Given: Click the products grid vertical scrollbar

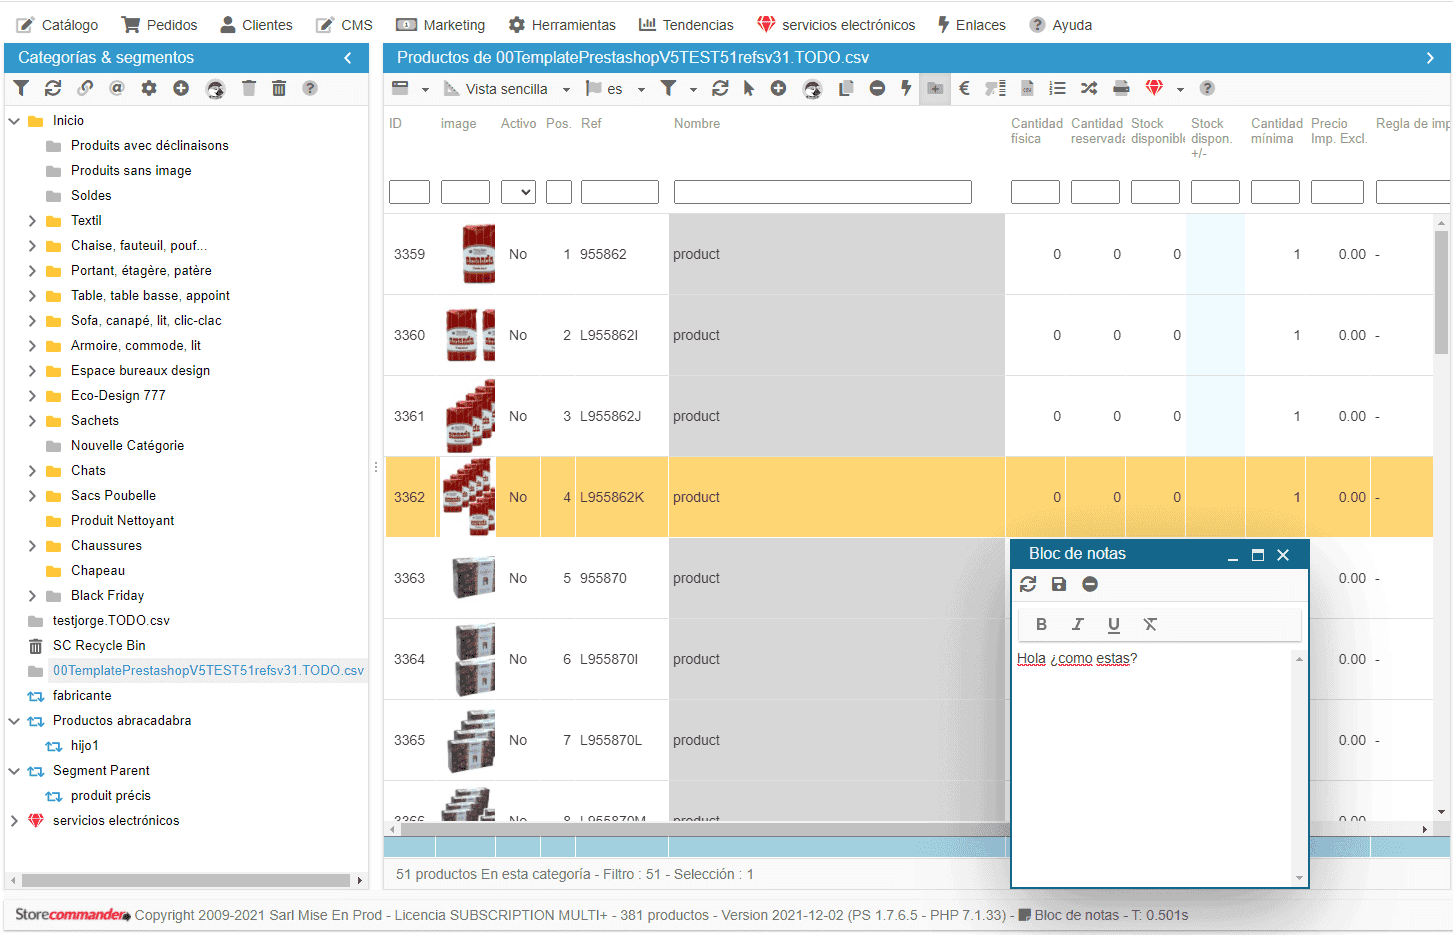Looking at the screenshot, I should (1441, 300).
